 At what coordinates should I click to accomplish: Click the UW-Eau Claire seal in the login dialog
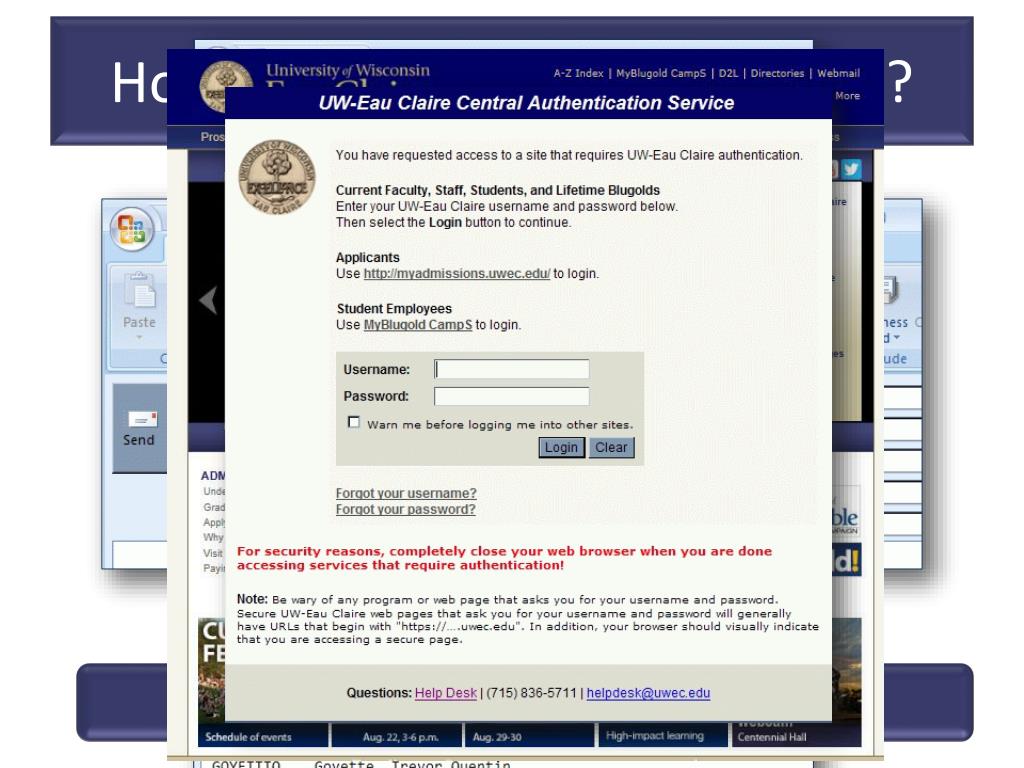(276, 177)
